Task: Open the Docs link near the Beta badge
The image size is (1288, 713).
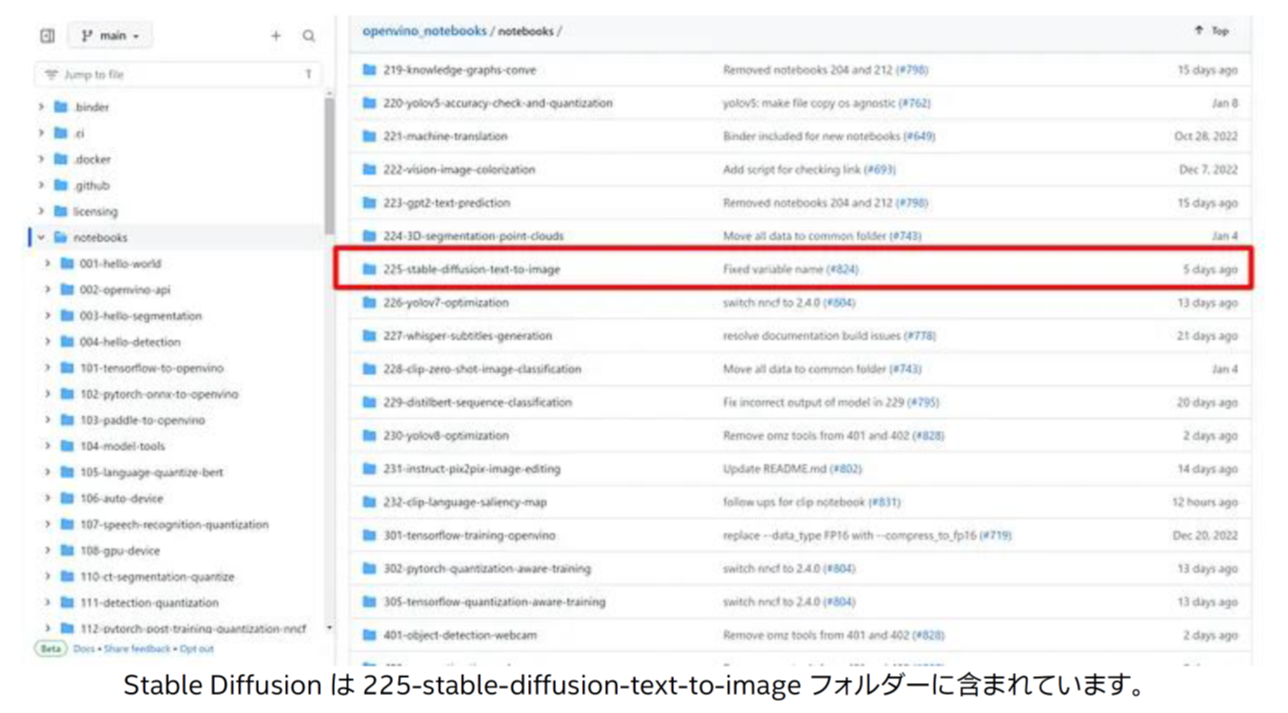Action: pyautogui.click(x=87, y=649)
